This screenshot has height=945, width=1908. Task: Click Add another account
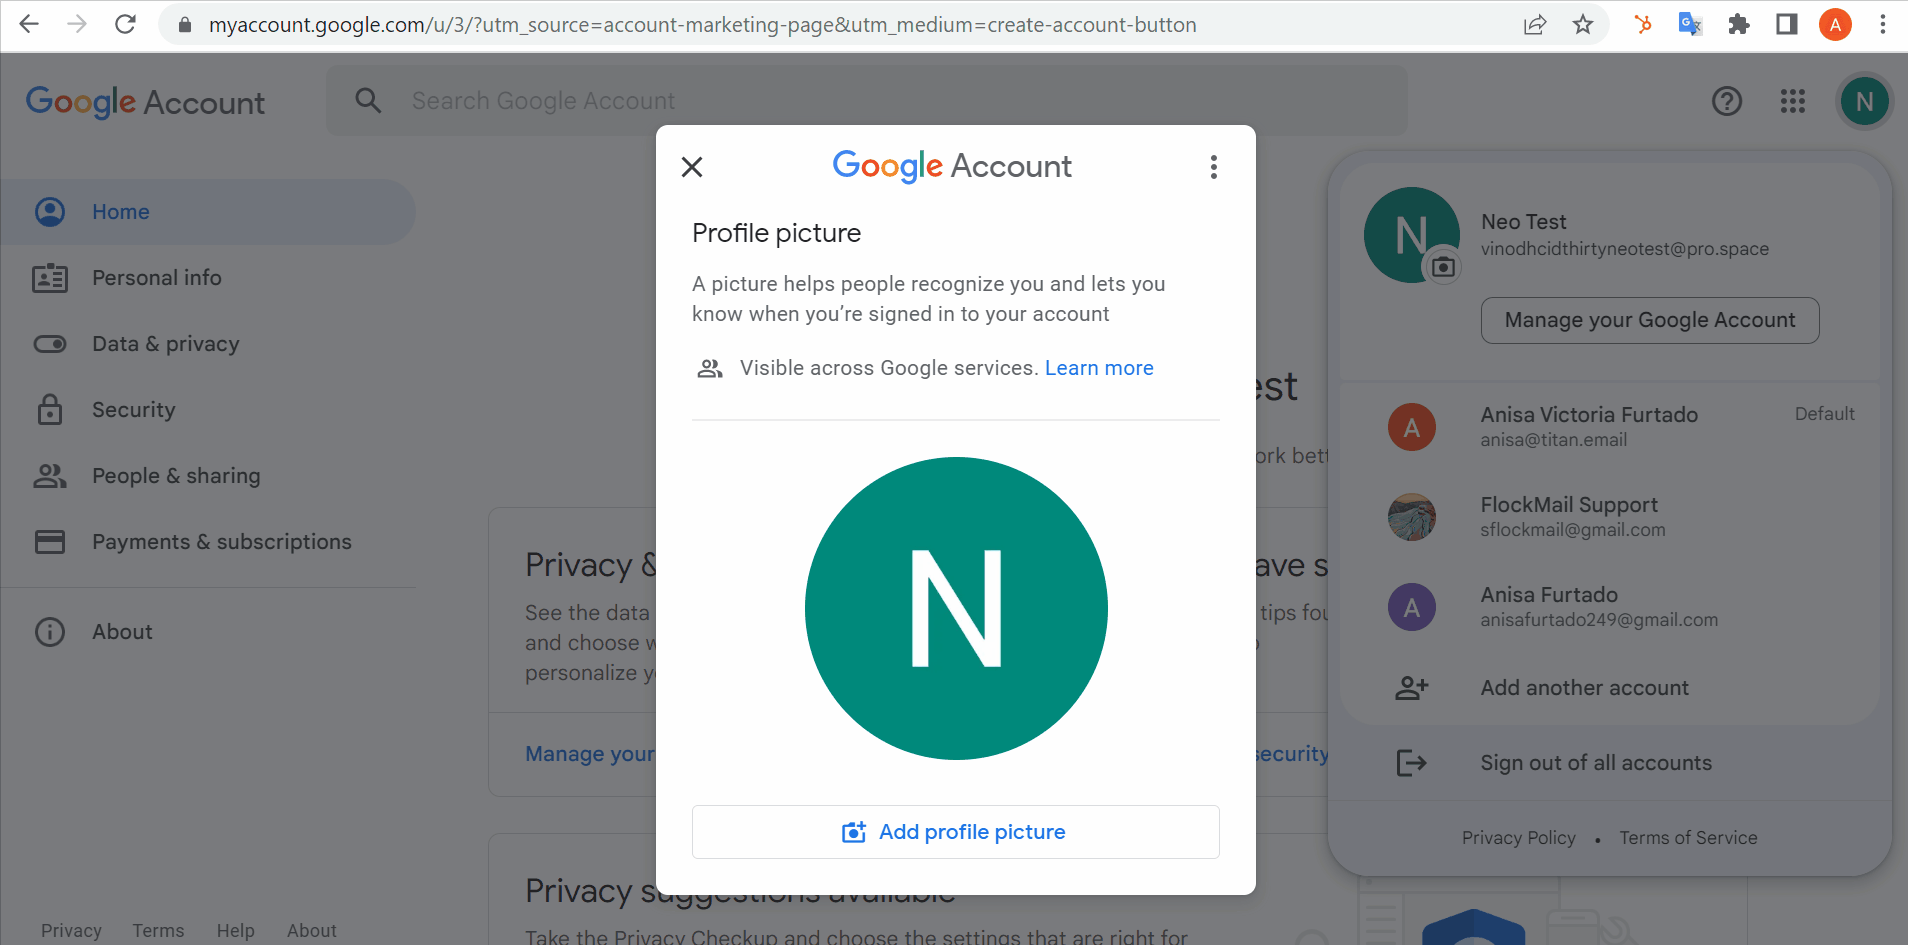click(x=1610, y=688)
